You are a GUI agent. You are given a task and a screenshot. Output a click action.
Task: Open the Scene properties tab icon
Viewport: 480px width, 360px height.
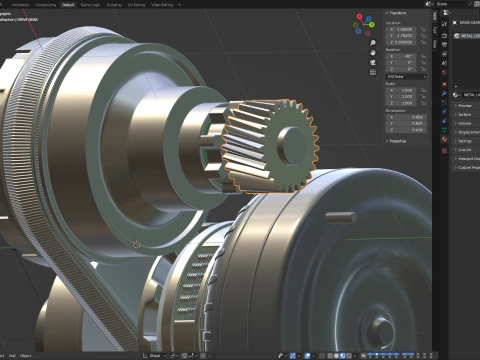[x=444, y=63]
